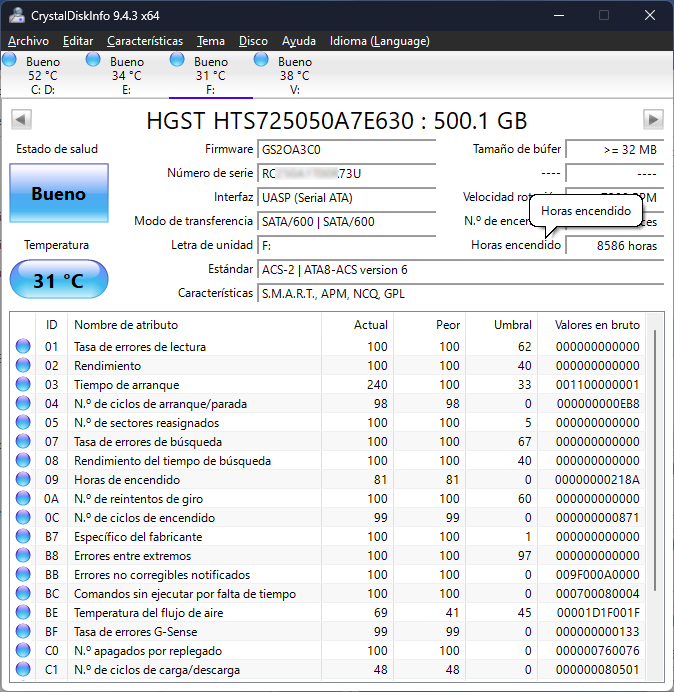Click the Estándar field ACS-2
674x692 pixels.
461,270
